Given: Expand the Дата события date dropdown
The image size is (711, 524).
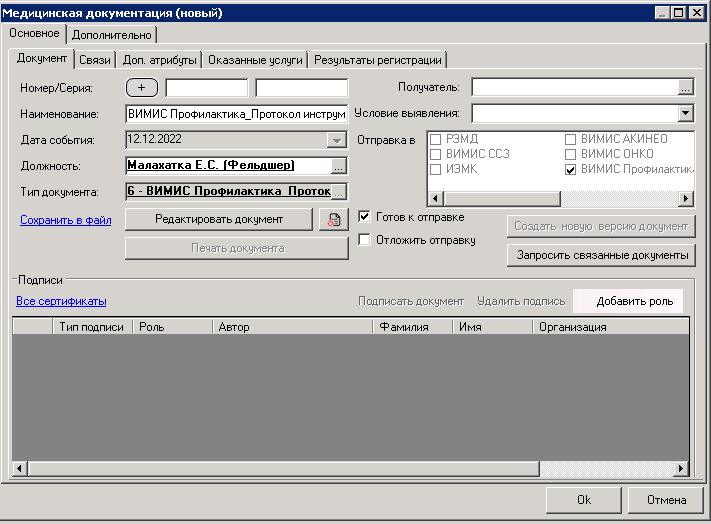Looking at the screenshot, I should (337, 140).
